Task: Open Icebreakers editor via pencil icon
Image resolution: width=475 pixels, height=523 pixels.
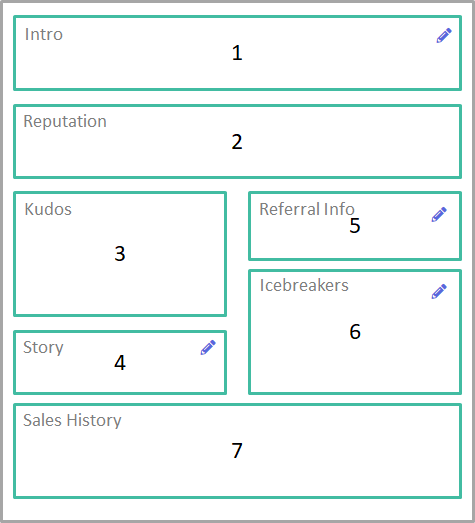Action: [439, 291]
